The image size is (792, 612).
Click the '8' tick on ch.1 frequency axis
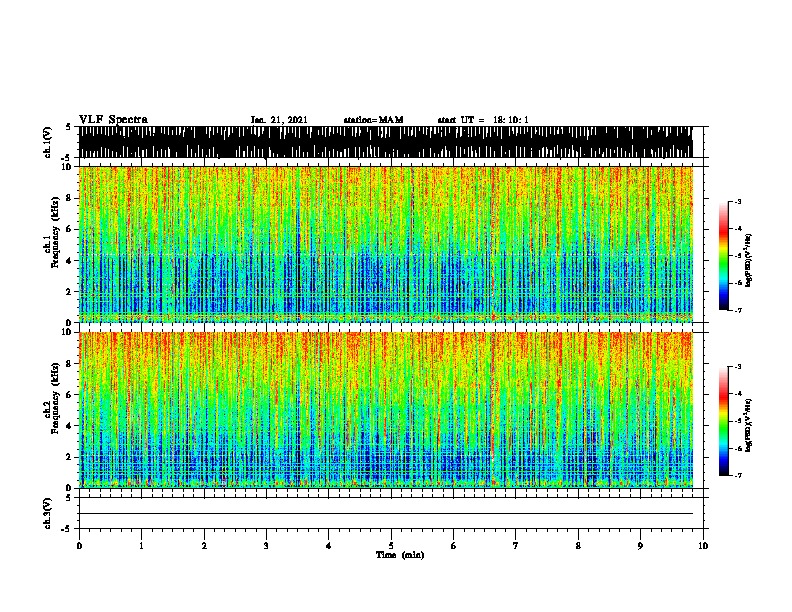click(70, 198)
